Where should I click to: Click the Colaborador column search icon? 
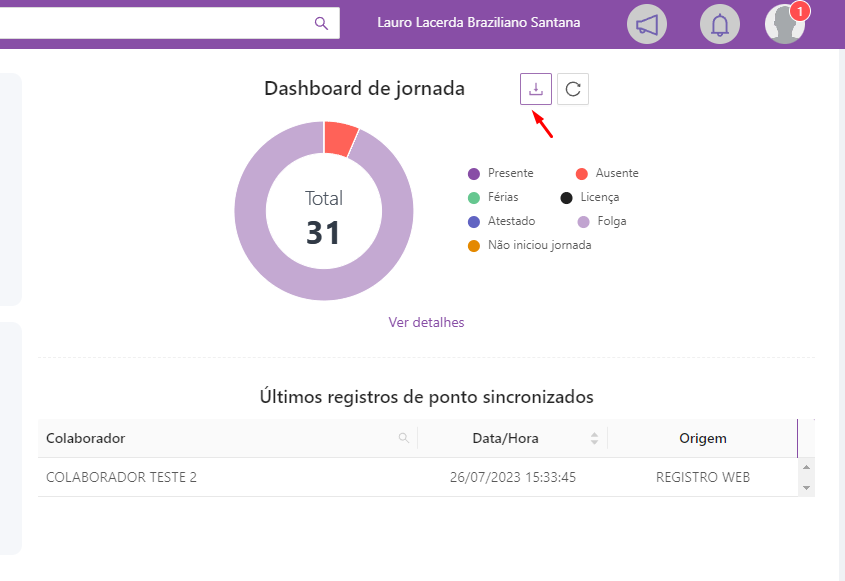[404, 438]
